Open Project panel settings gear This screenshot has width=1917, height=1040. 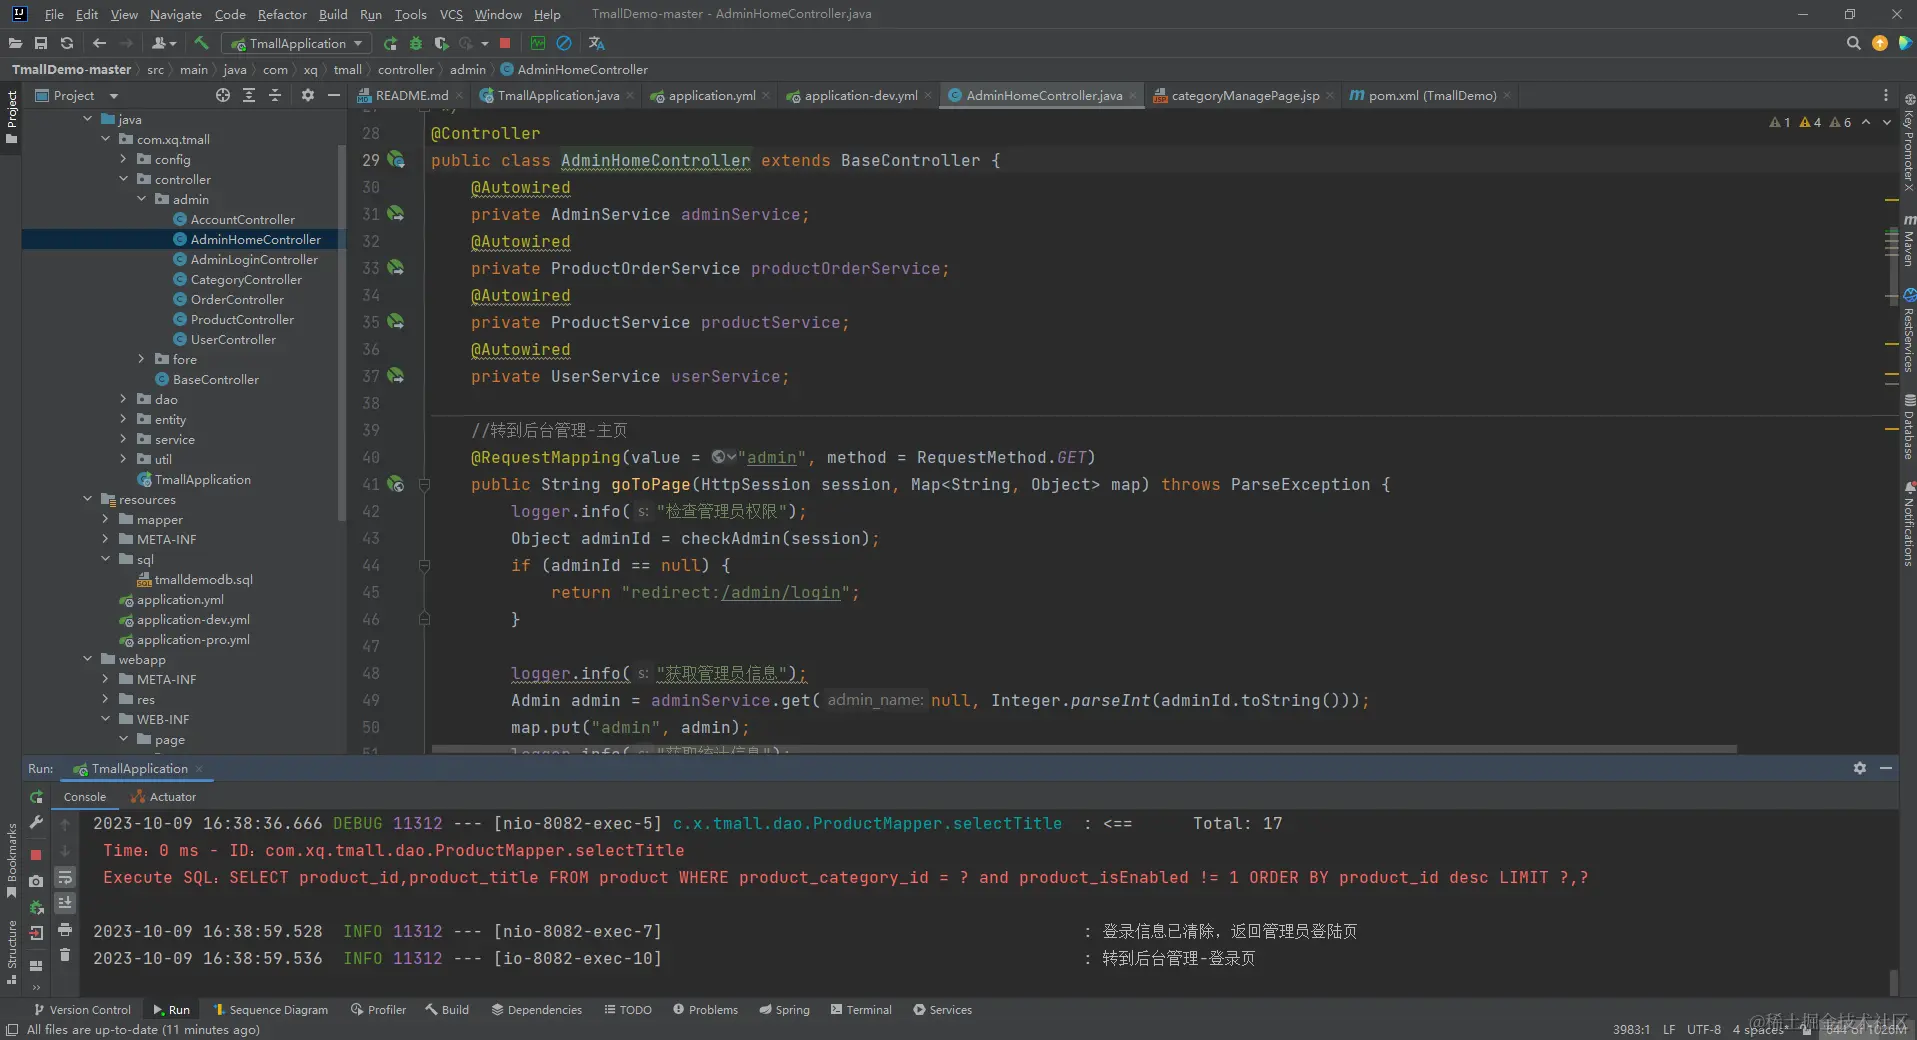point(308,95)
